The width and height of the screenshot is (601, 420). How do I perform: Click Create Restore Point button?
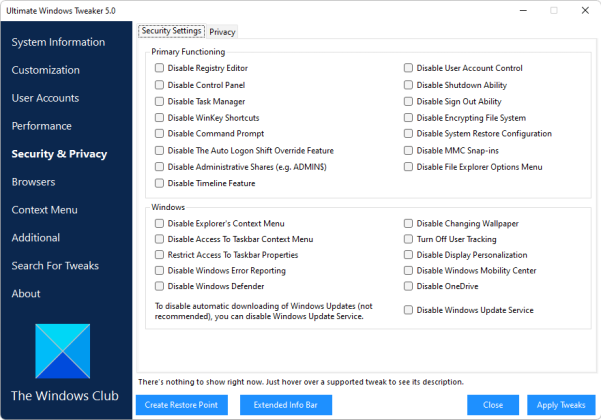(182, 405)
